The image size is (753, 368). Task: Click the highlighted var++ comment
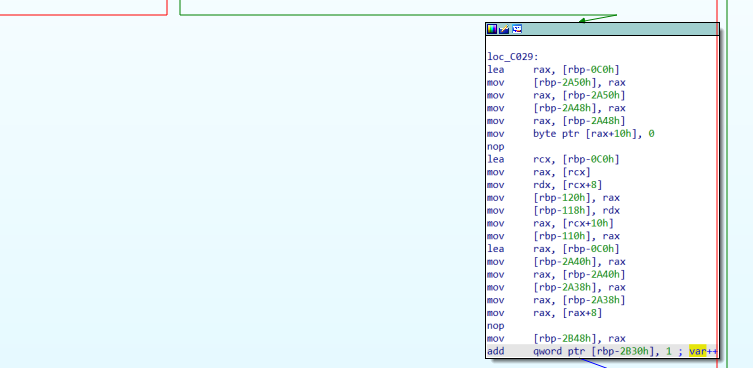[703, 351]
